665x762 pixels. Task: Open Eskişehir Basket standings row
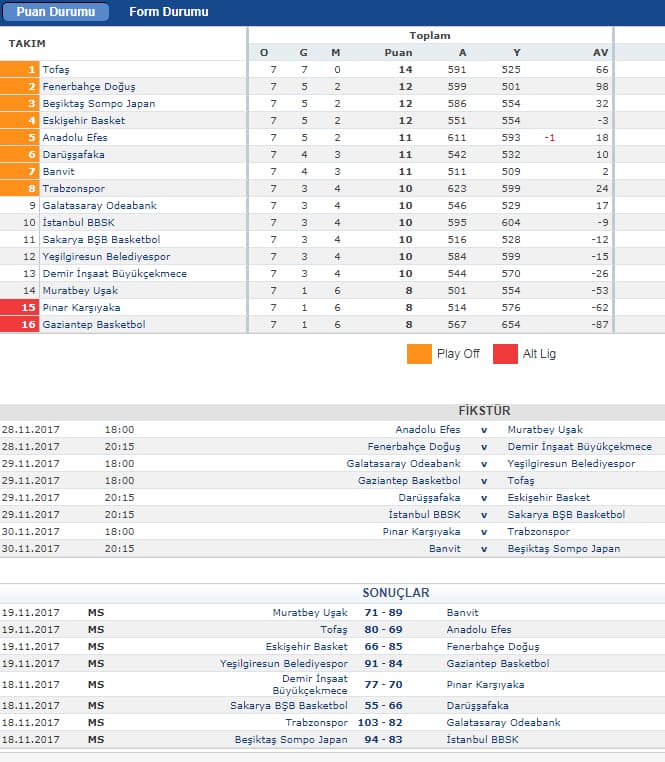[x=84, y=121]
